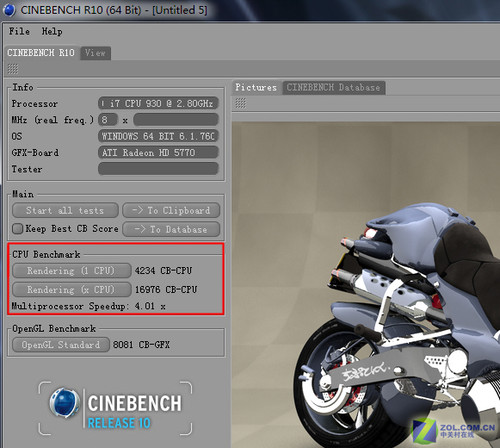Select the CINEBENCH R10 tab
The height and width of the screenshot is (448, 500).
tap(41, 53)
